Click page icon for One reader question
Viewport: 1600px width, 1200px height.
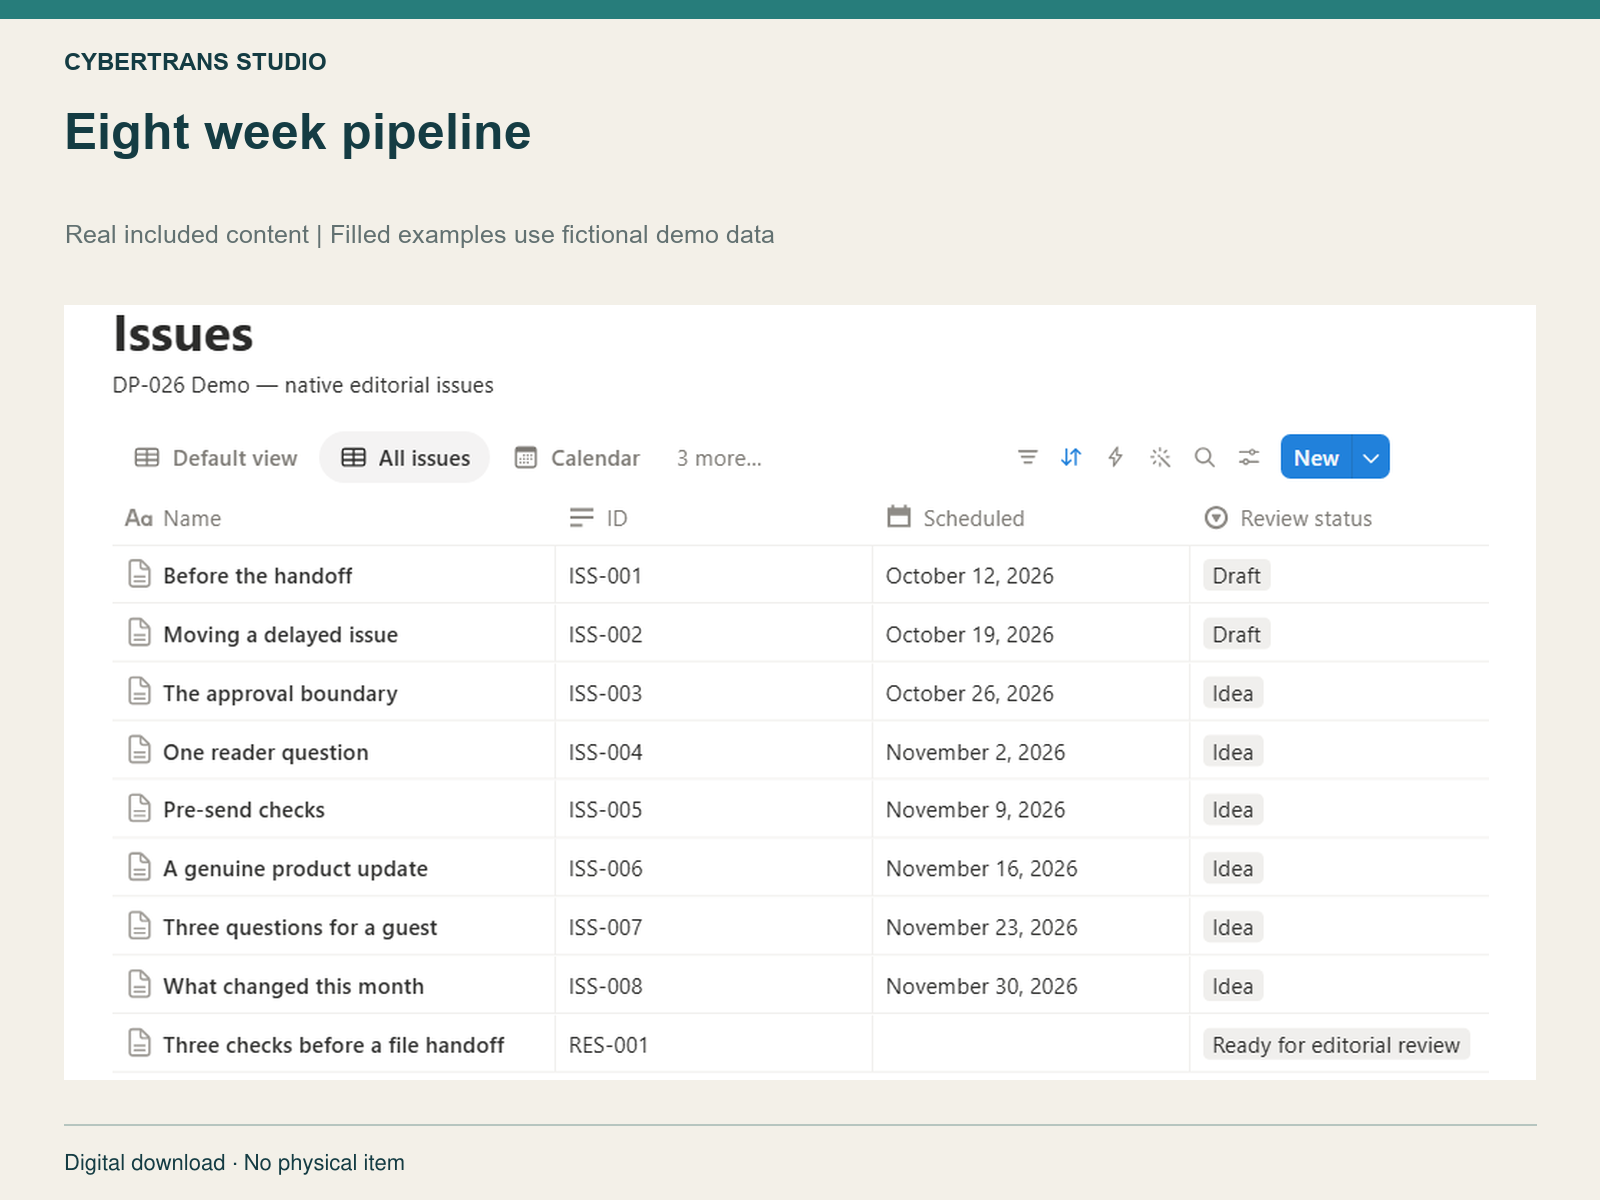coord(140,750)
